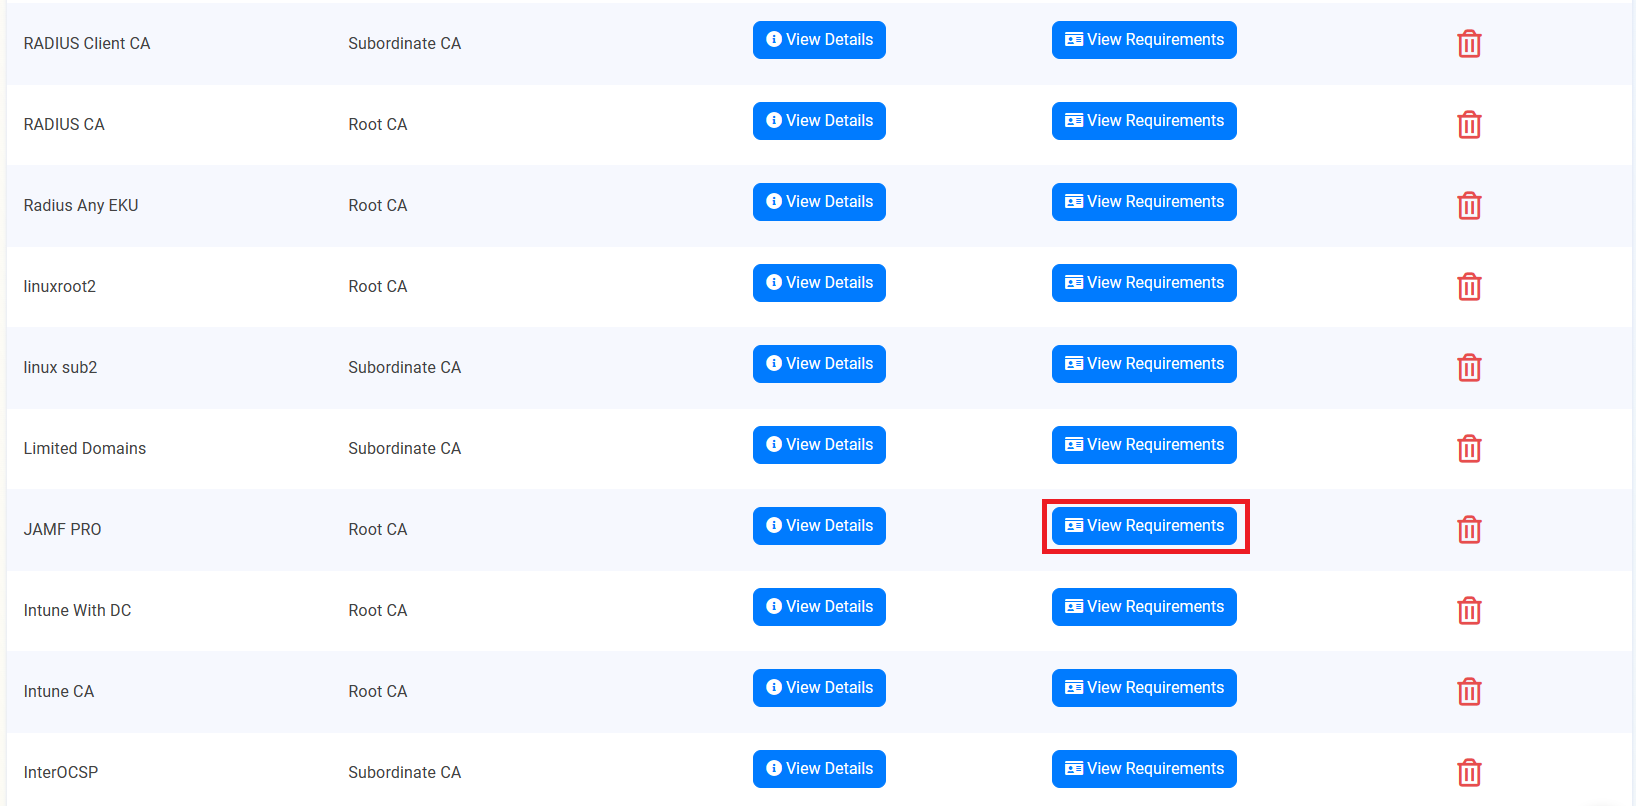Remove JAMF PRO with the trash icon

pyautogui.click(x=1468, y=530)
